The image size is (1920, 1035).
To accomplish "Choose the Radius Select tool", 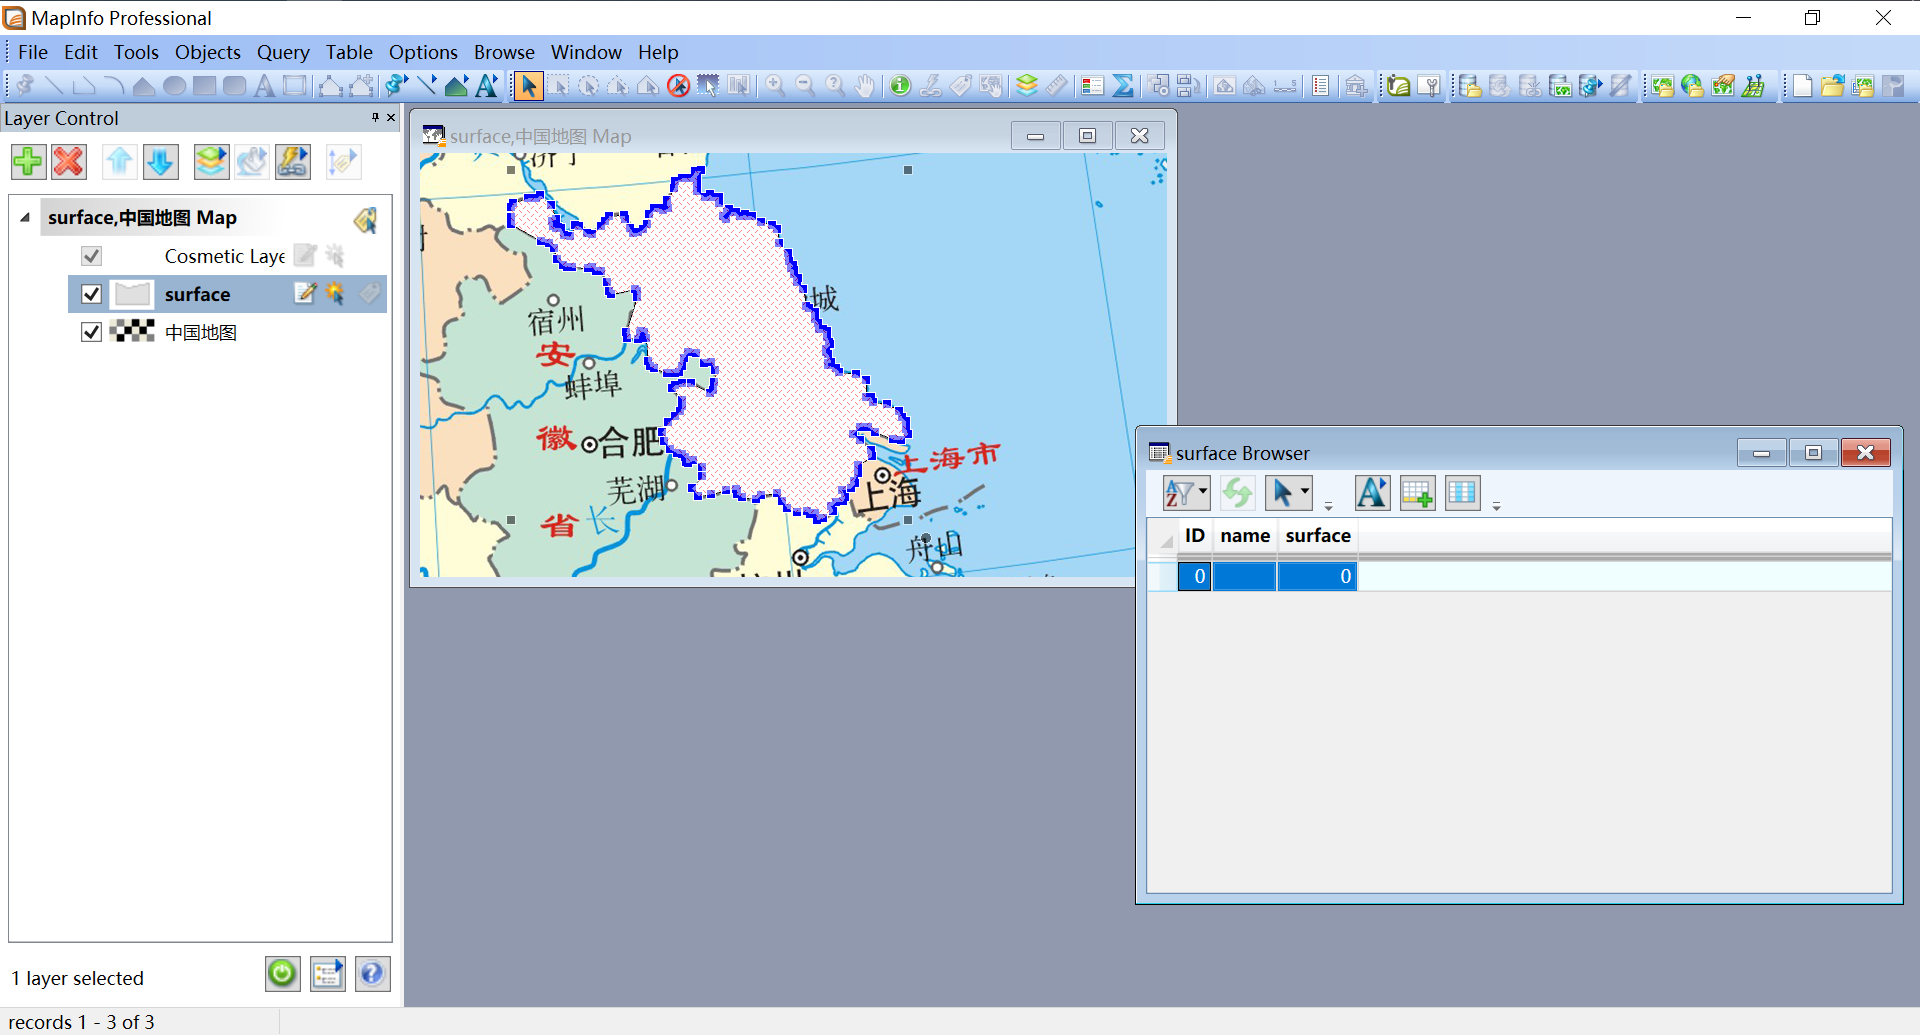I will pyautogui.click(x=588, y=86).
